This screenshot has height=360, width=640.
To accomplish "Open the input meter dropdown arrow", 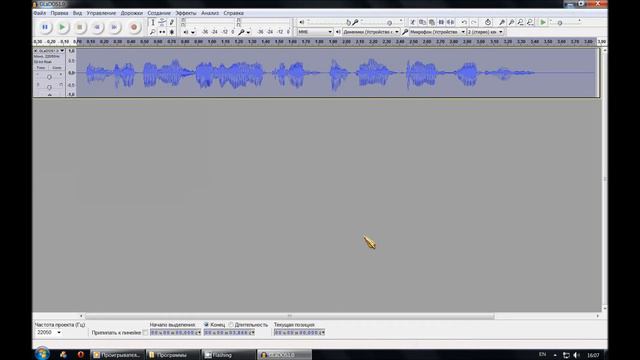I will [x=248, y=32].
